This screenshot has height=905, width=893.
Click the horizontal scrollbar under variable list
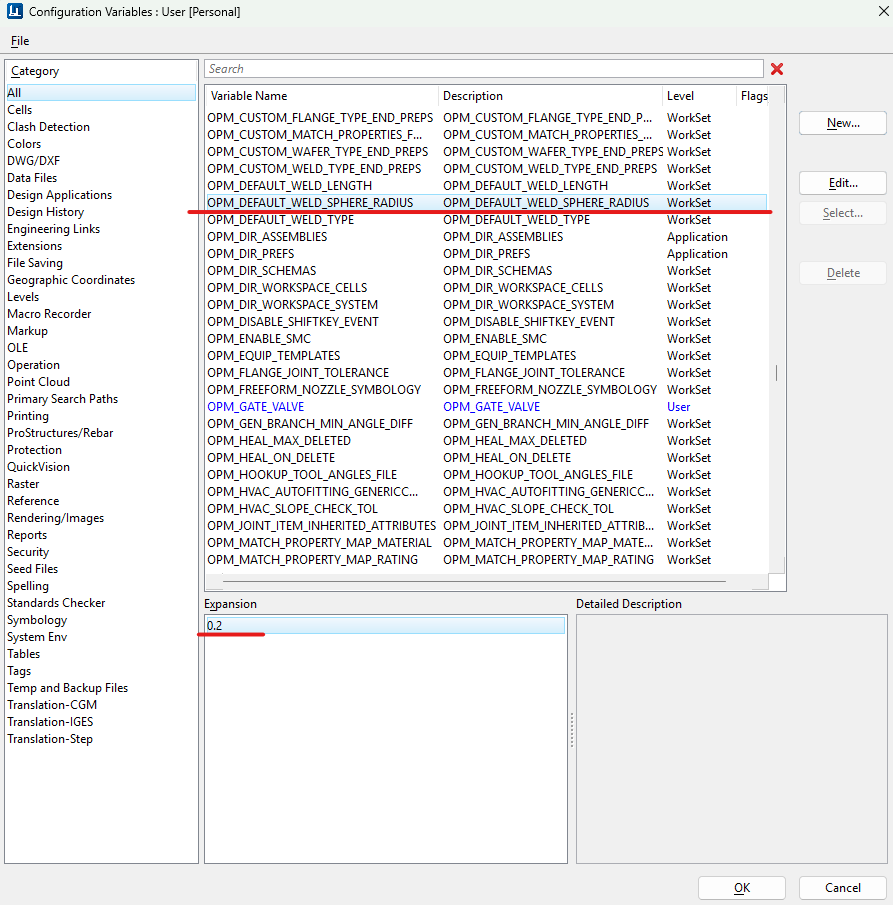(x=474, y=581)
